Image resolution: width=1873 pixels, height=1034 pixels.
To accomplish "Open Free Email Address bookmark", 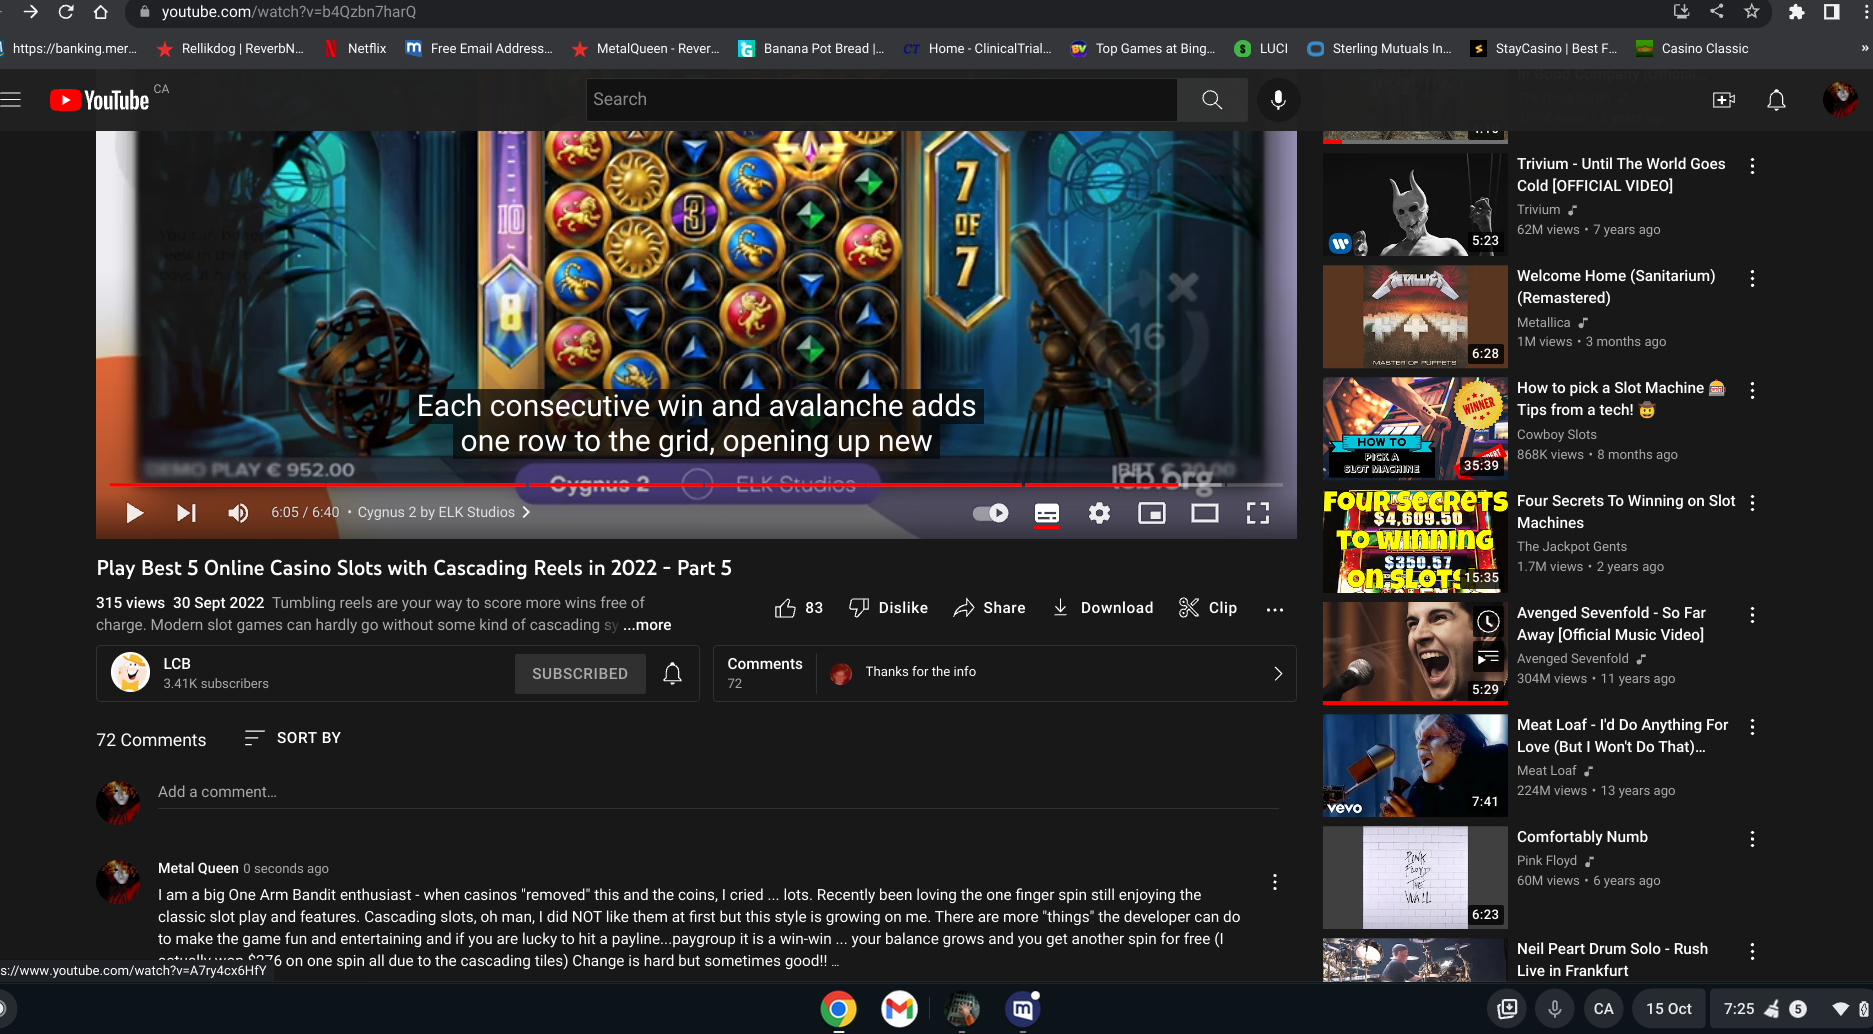I will pos(479,48).
